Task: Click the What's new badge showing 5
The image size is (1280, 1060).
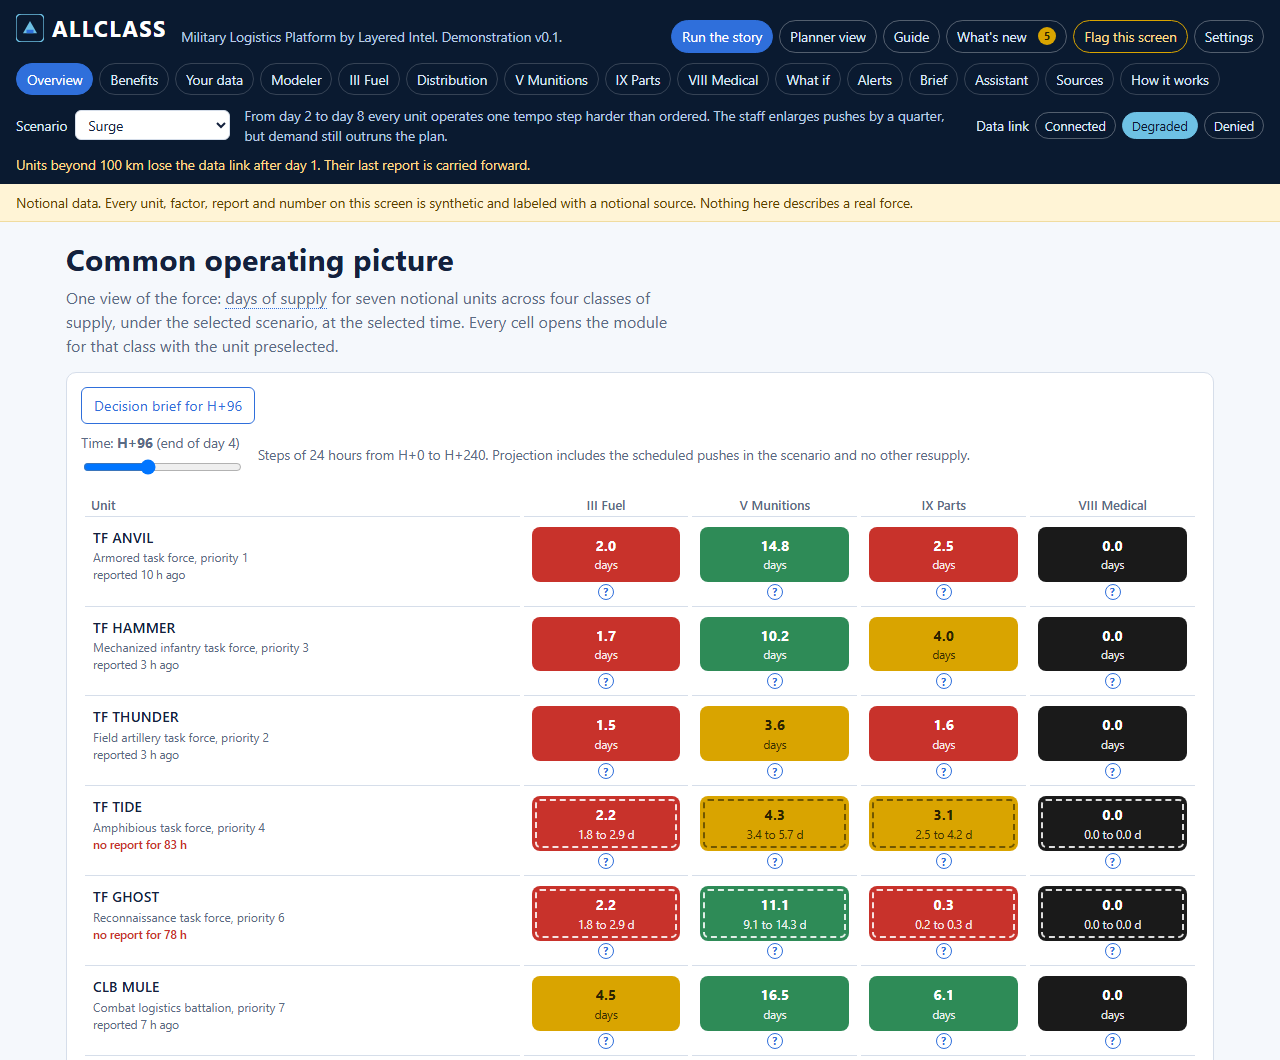Action: 1047,36
